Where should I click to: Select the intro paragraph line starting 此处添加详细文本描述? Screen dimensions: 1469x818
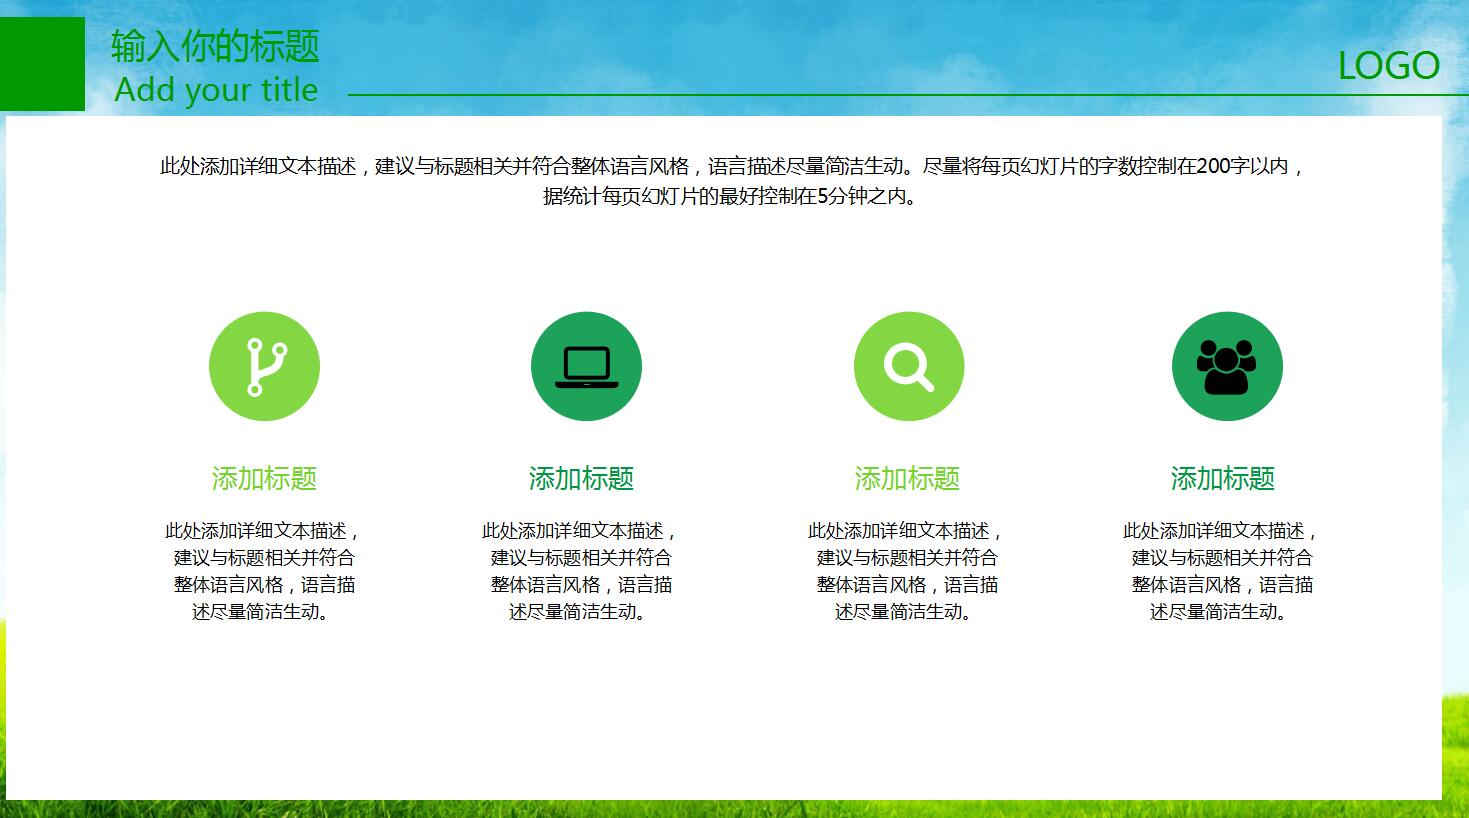pyautogui.click(x=733, y=167)
